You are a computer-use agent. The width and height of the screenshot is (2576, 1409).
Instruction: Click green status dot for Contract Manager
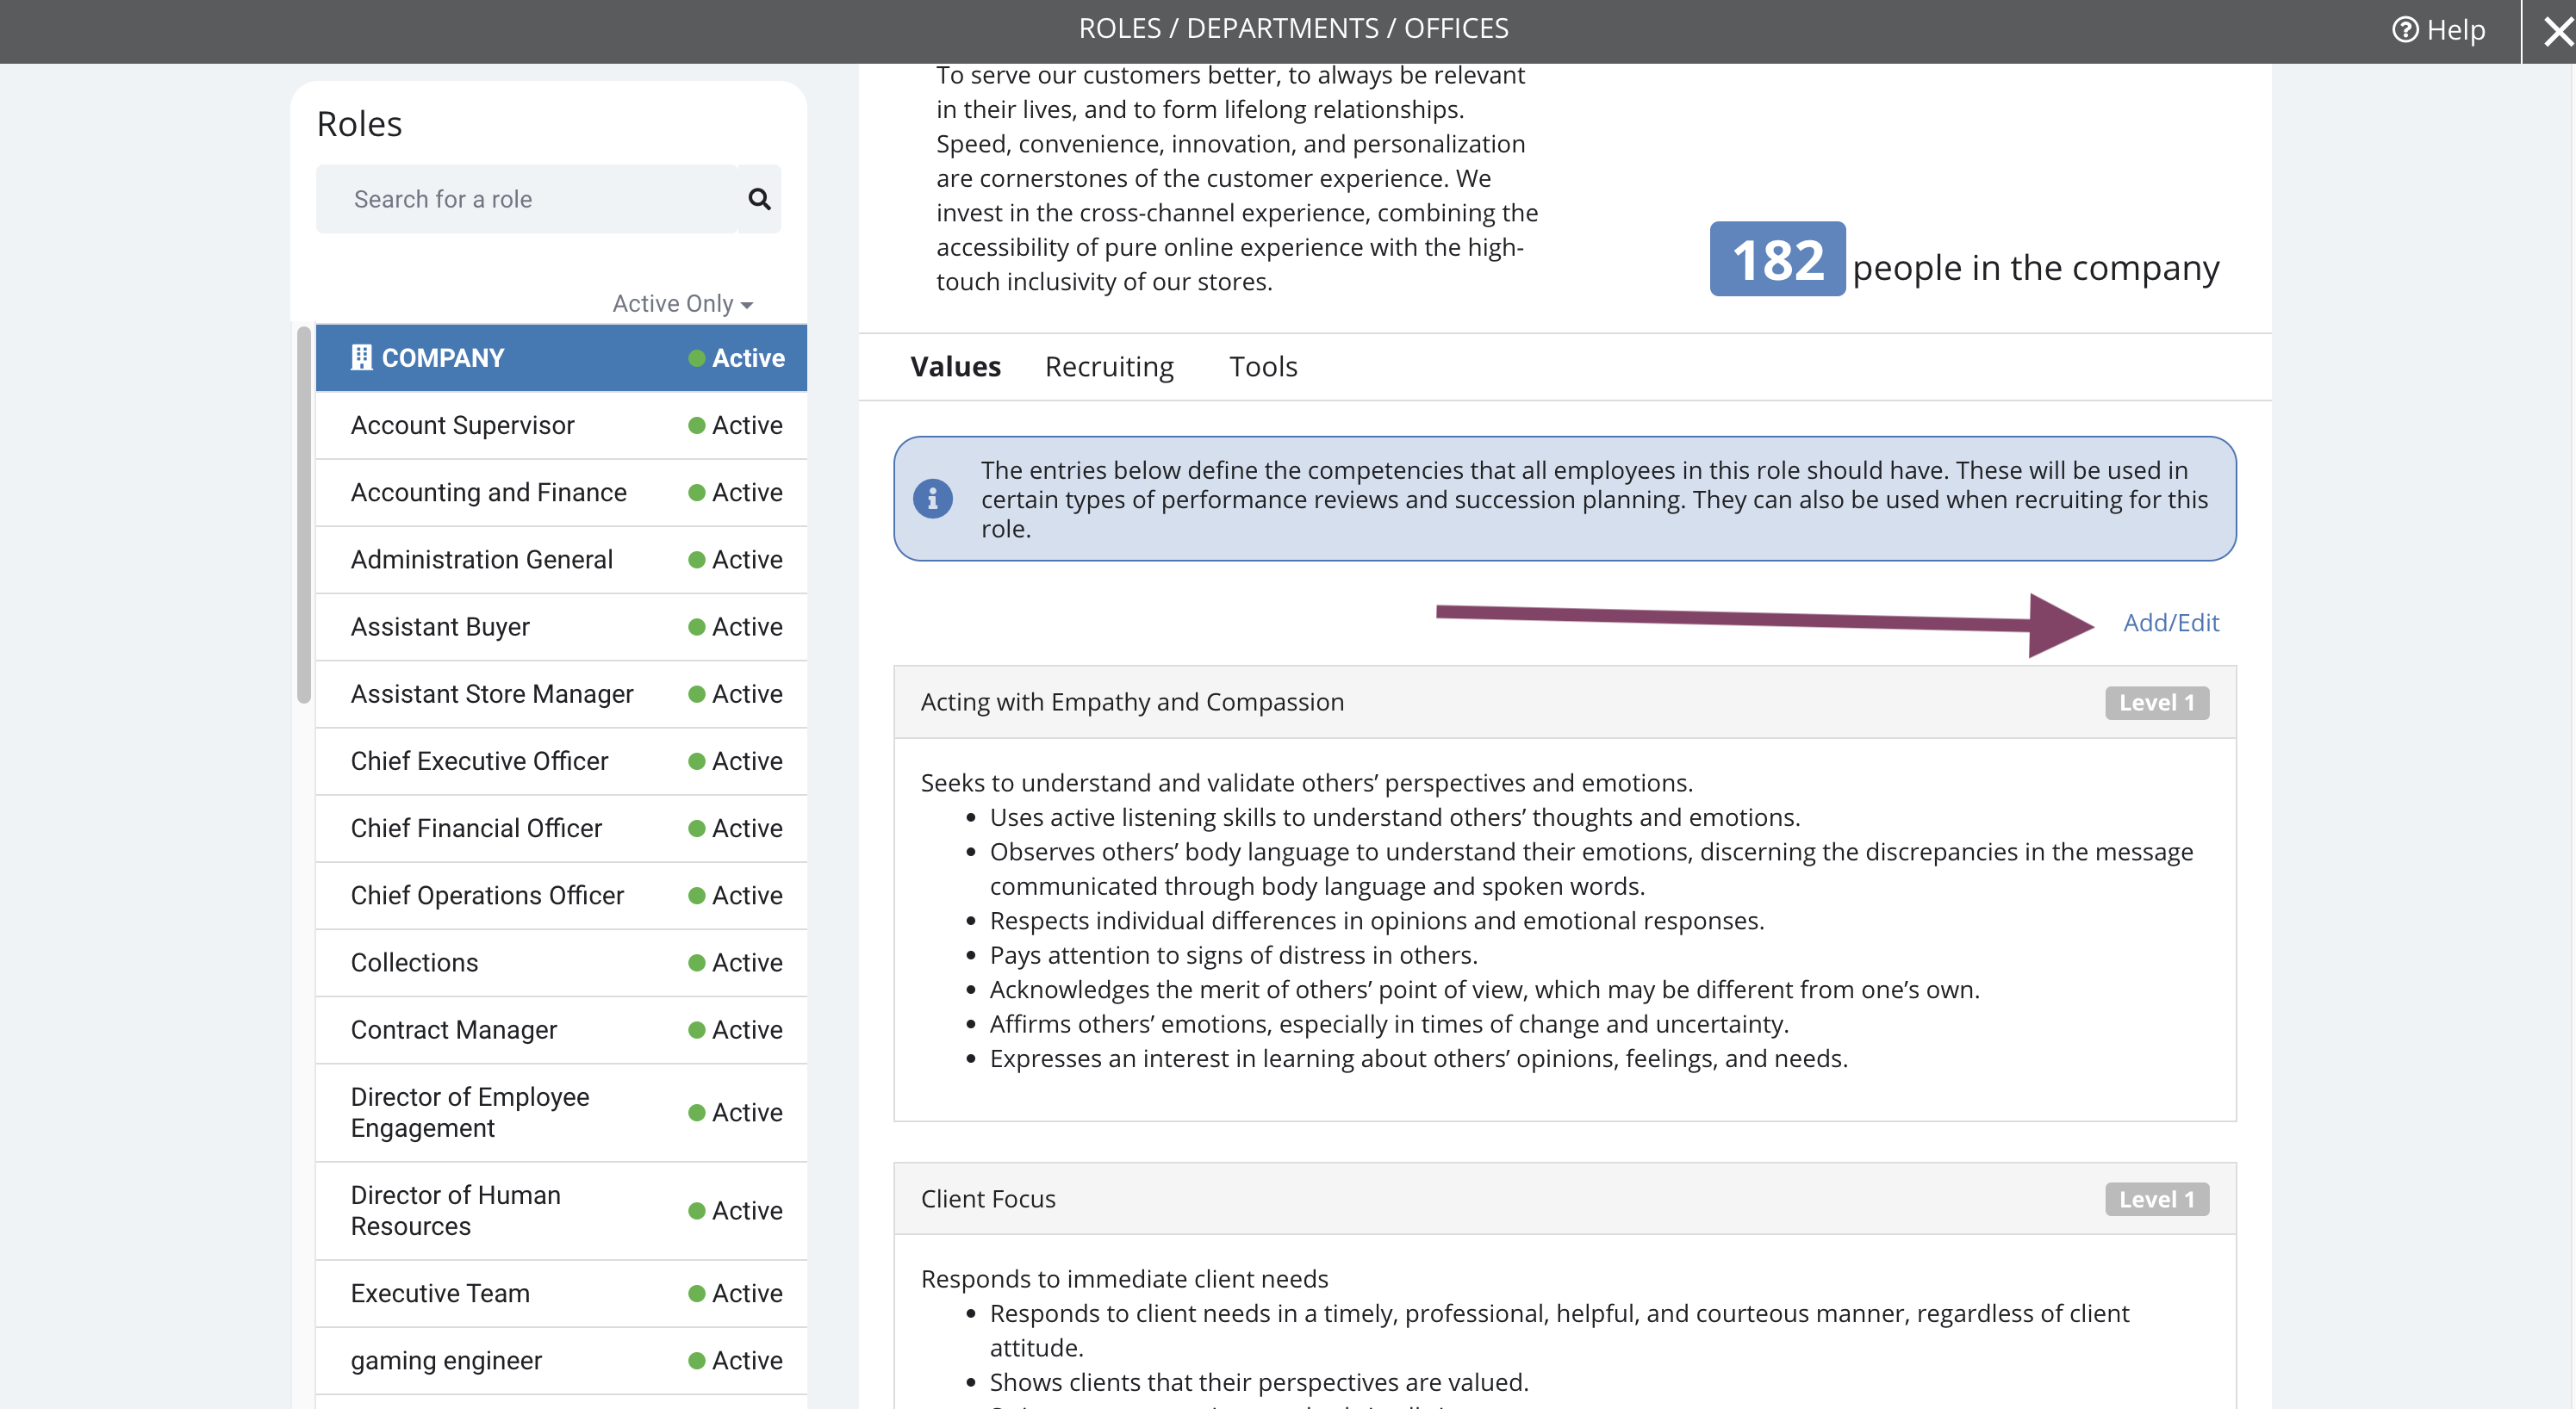click(697, 1030)
